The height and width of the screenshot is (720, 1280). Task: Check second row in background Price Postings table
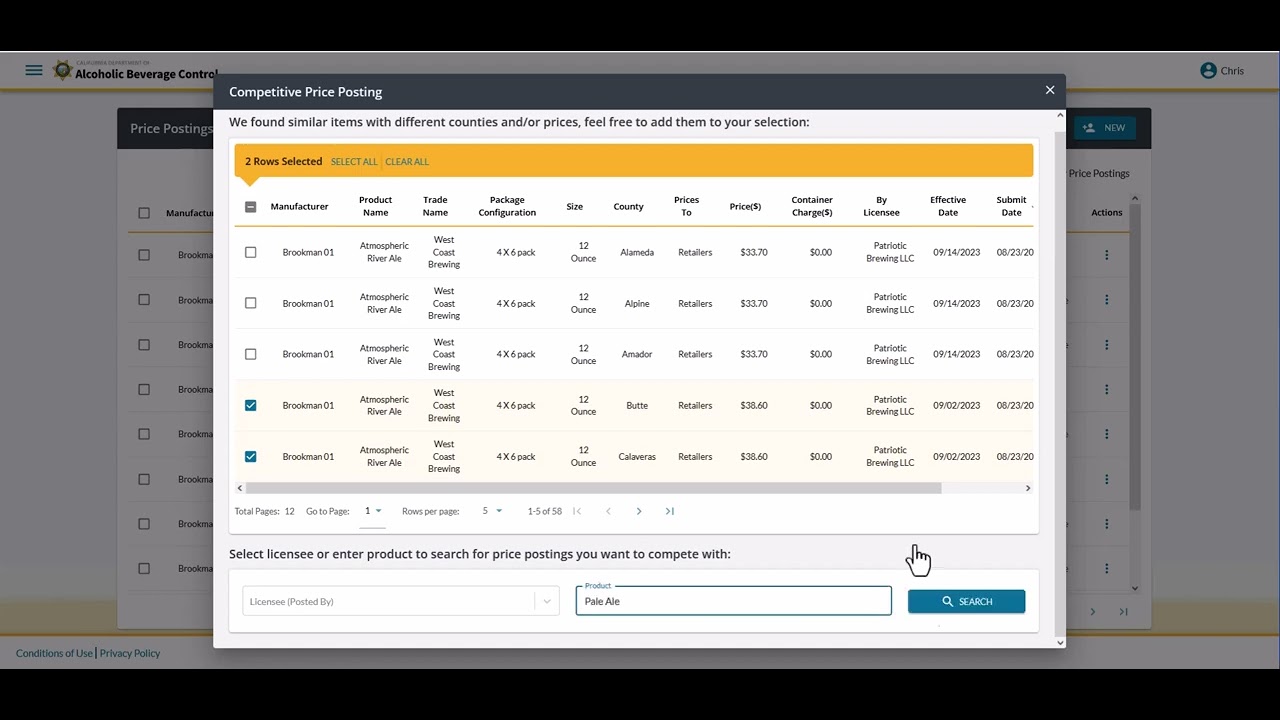coord(144,300)
